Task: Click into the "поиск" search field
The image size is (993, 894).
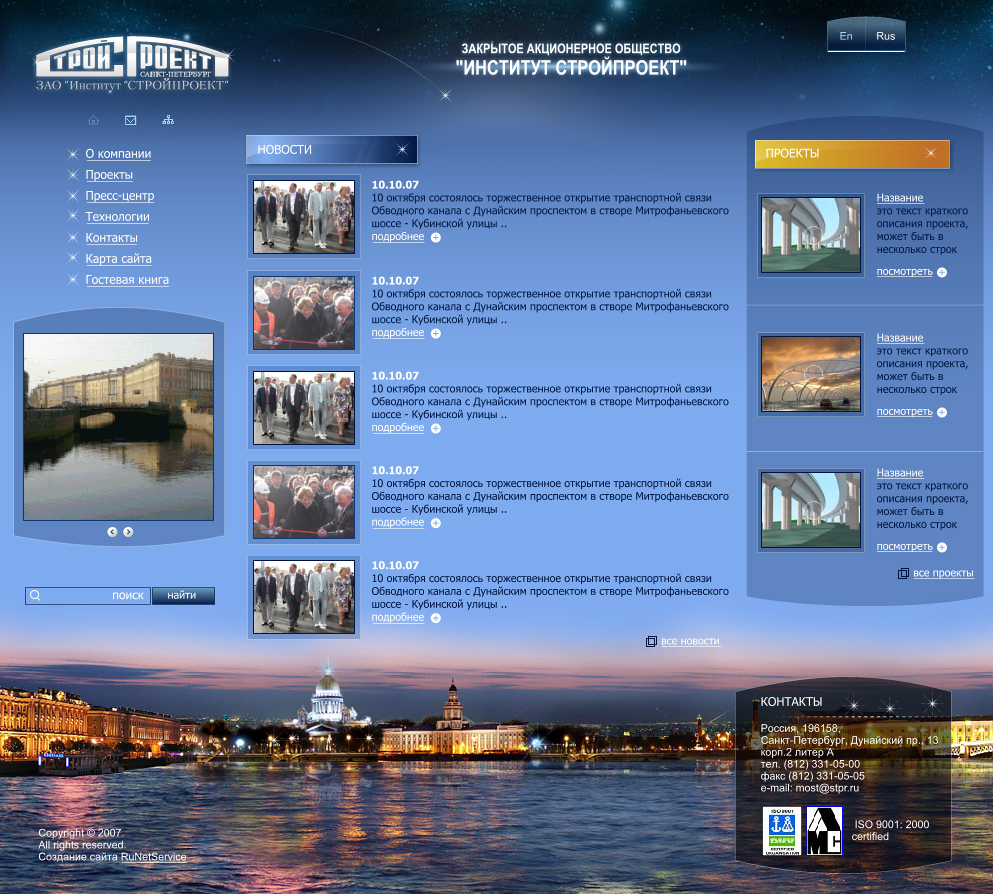Action: click(x=88, y=596)
